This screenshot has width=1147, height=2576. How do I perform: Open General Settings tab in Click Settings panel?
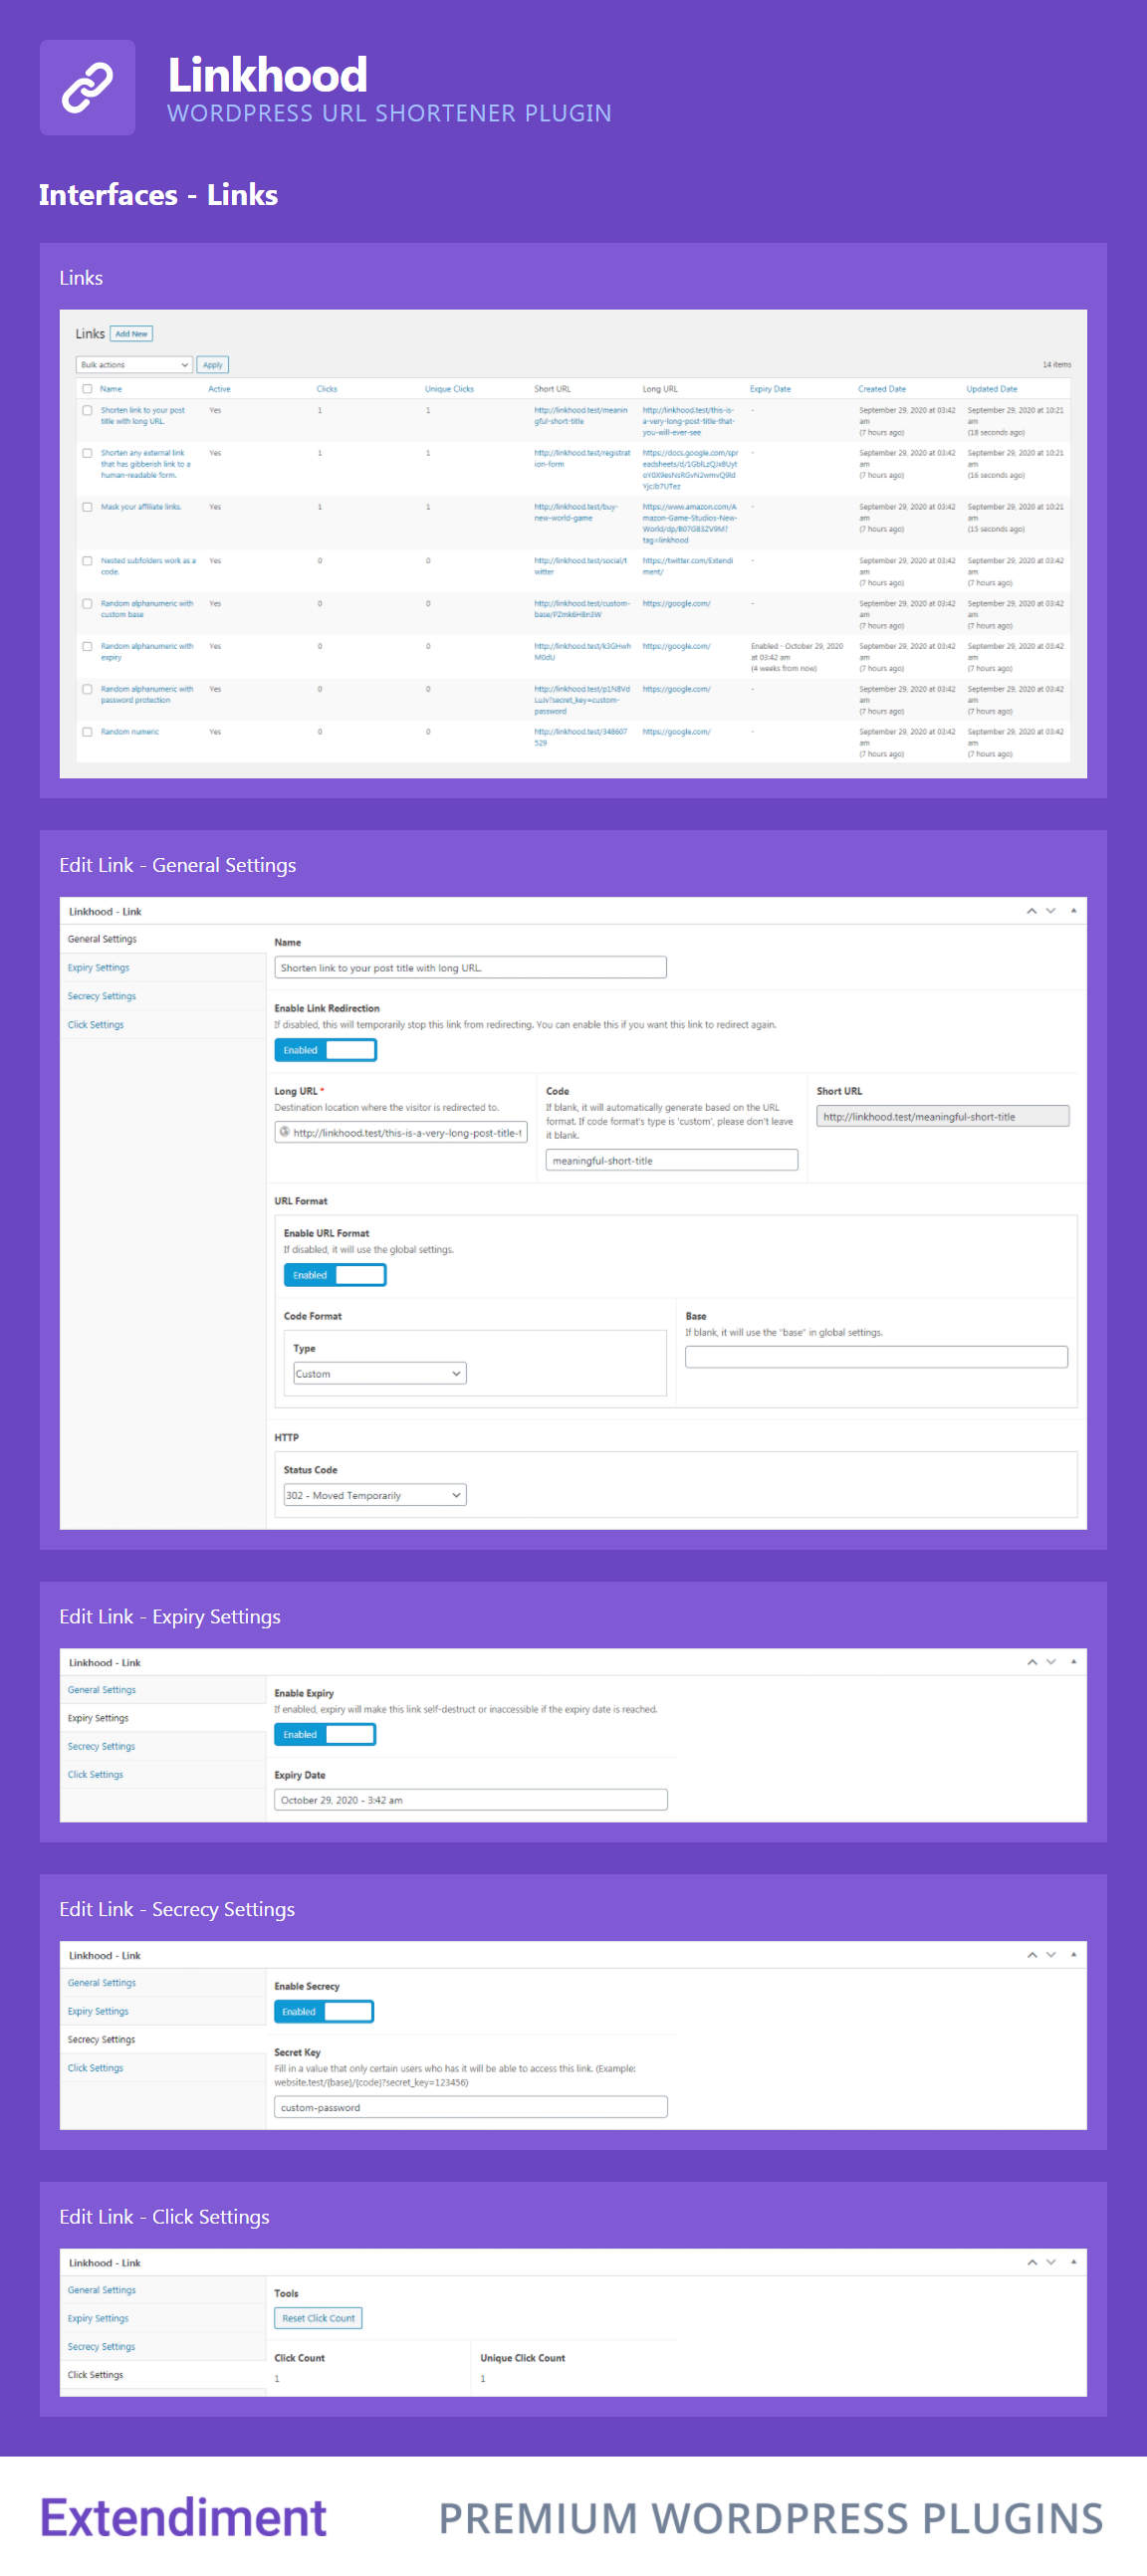(x=102, y=2290)
